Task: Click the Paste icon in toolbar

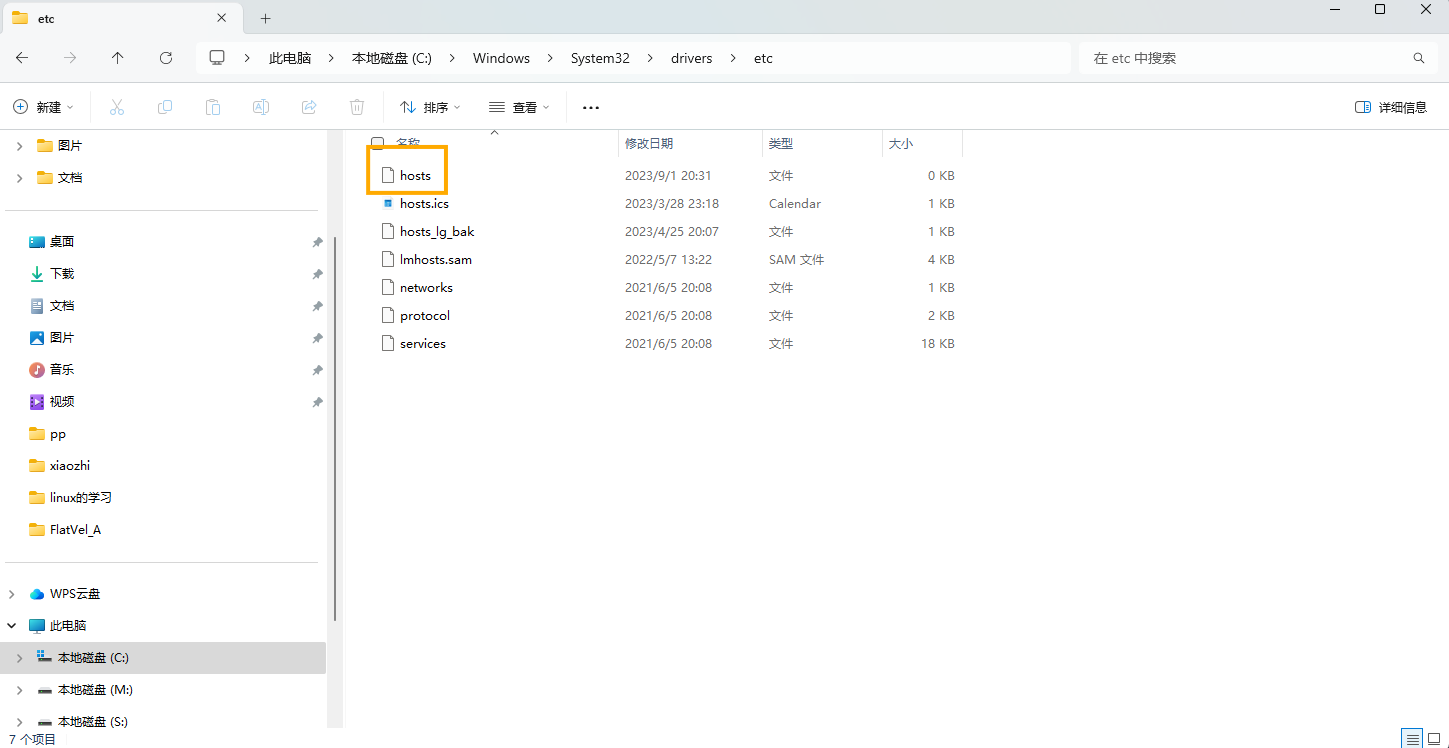Action: coord(213,107)
